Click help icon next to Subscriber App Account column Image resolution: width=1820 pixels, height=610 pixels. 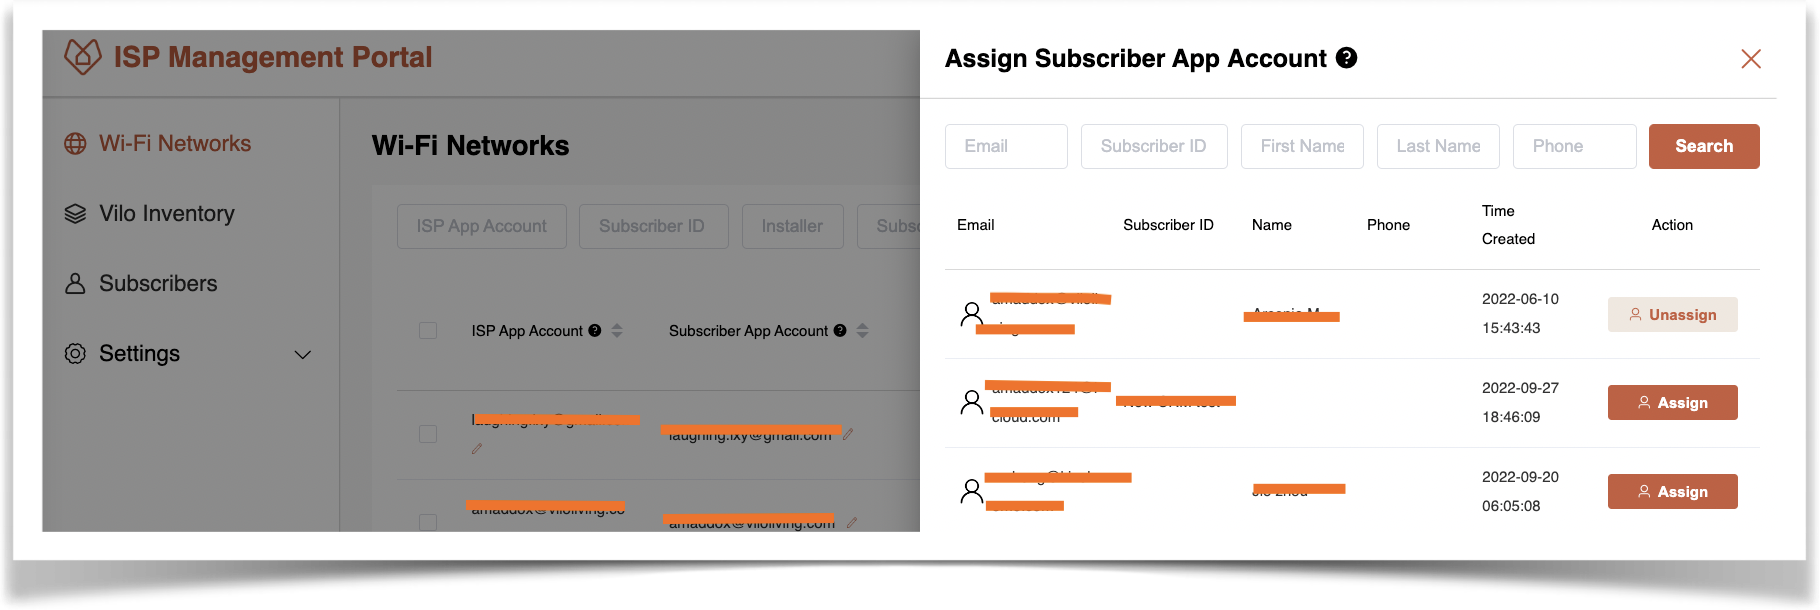(840, 330)
